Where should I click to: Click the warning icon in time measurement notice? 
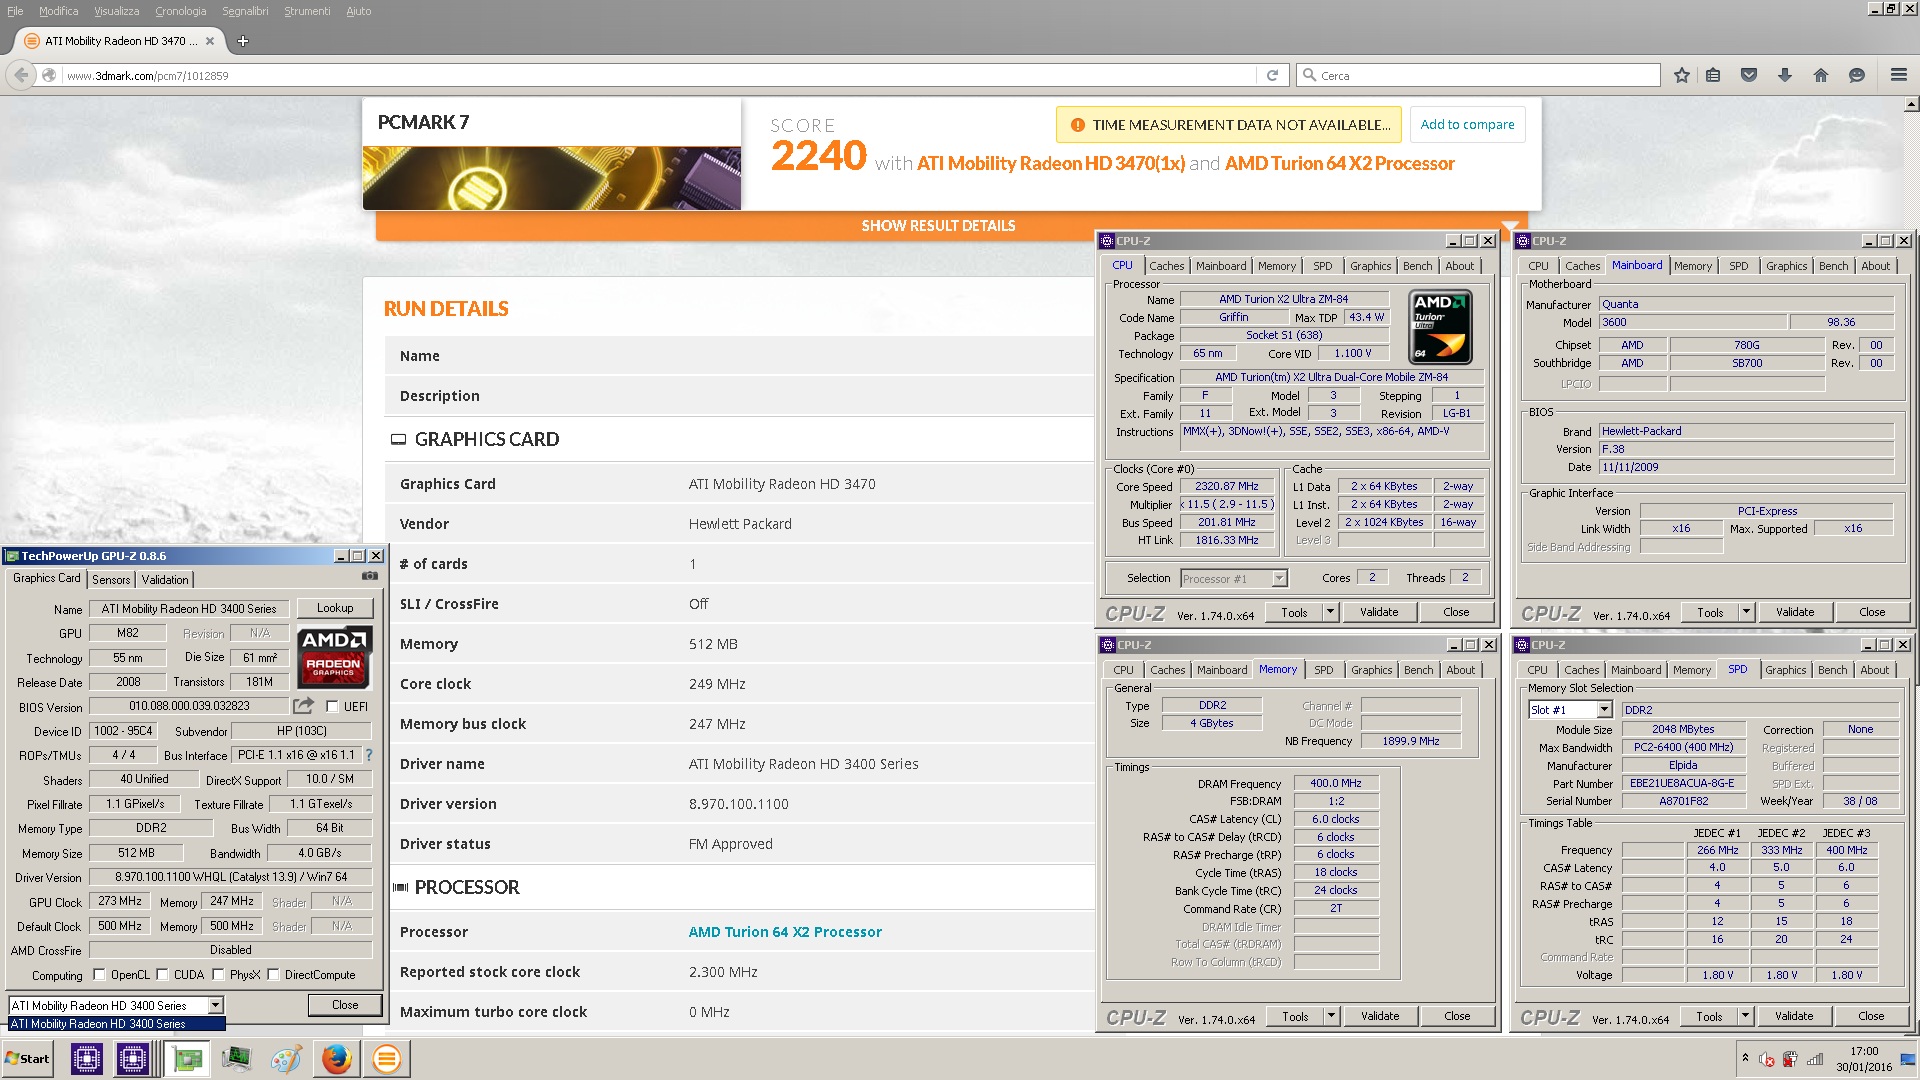1077,125
